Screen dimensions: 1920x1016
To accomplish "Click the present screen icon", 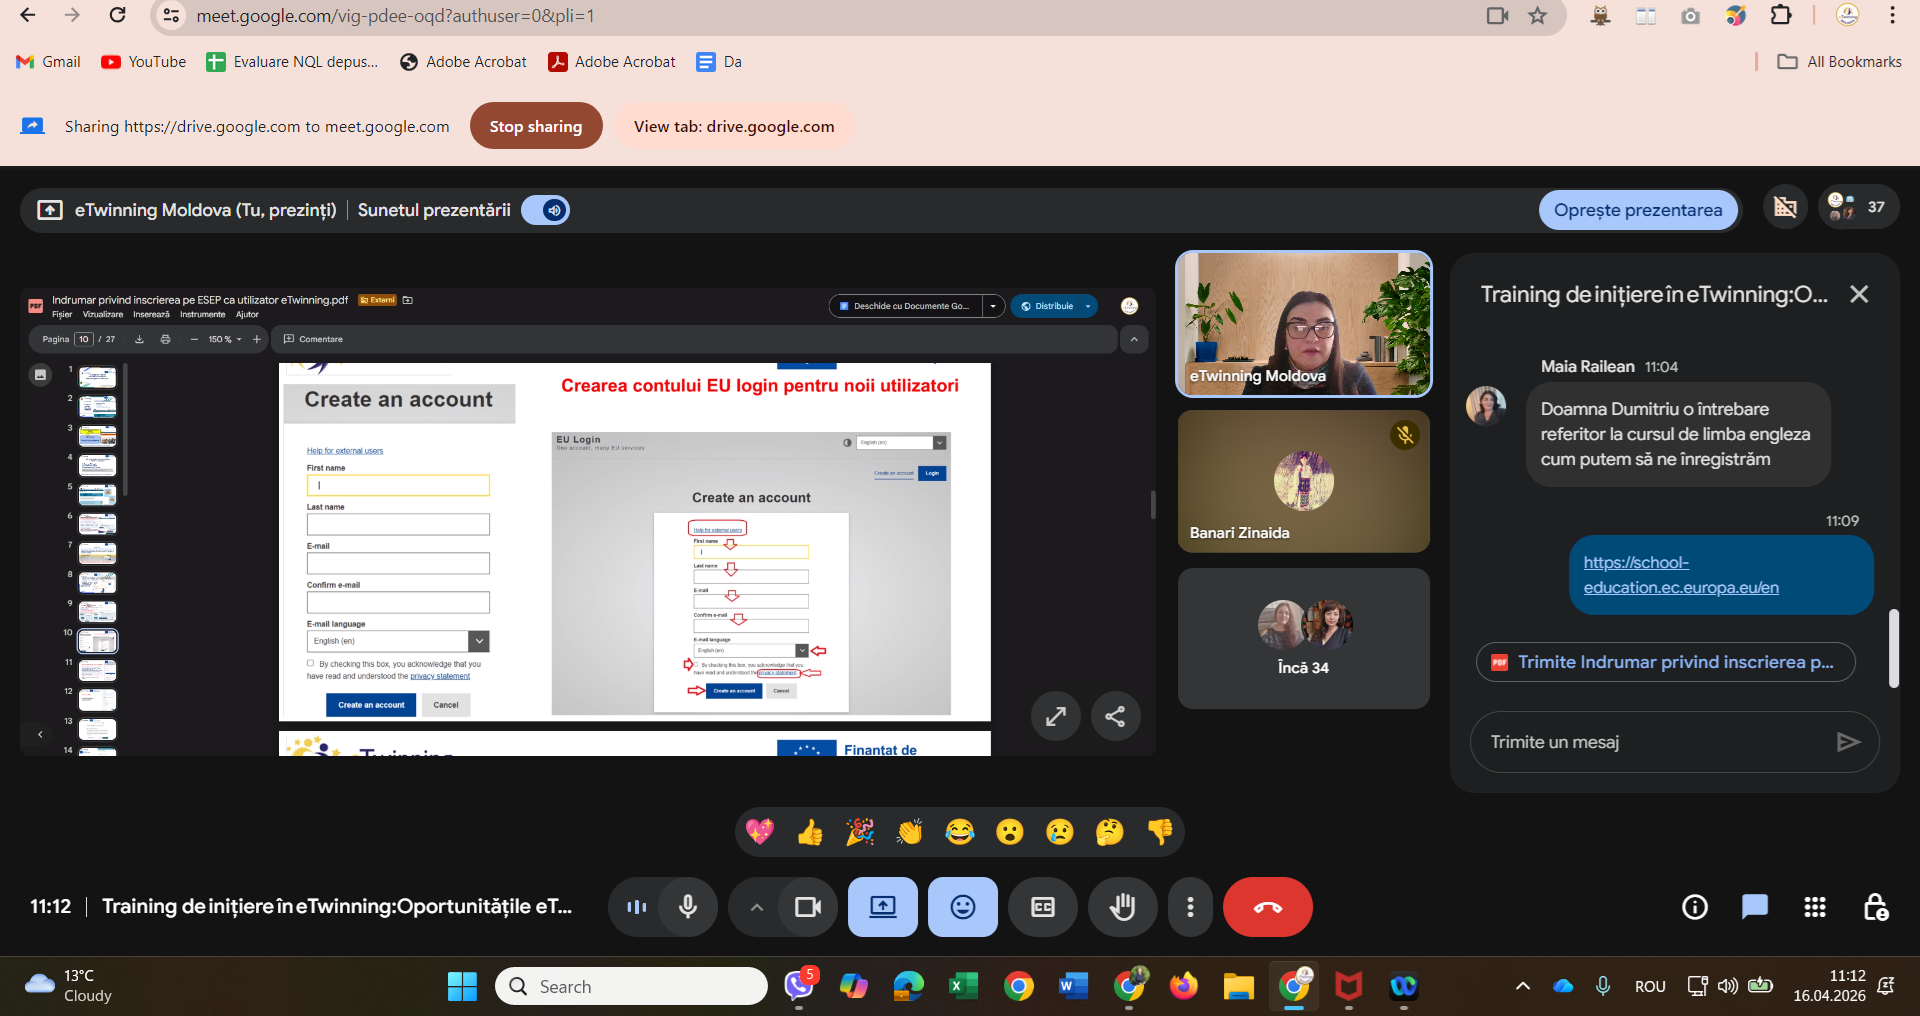I will coord(882,907).
